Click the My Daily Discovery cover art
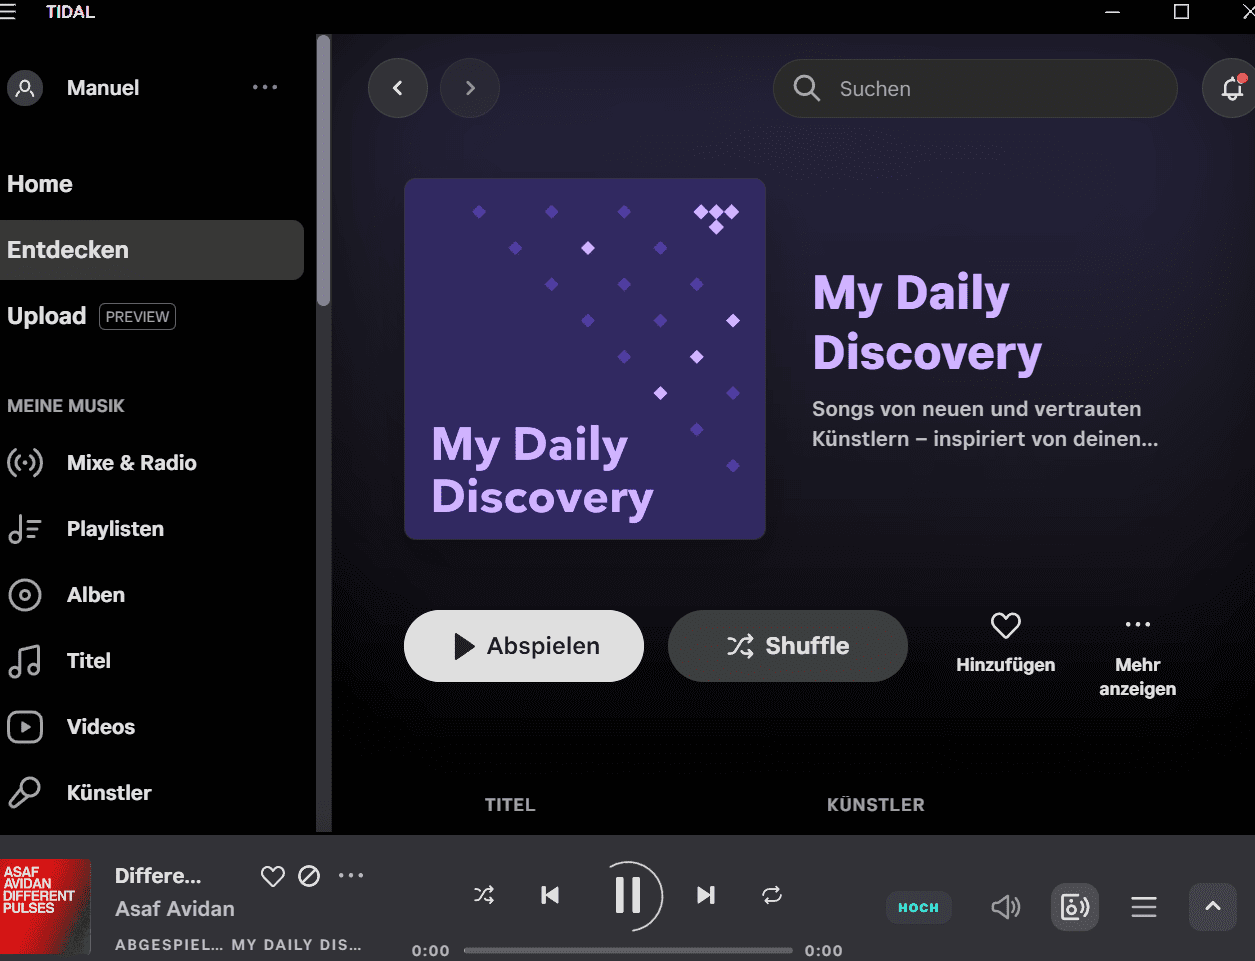 585,359
